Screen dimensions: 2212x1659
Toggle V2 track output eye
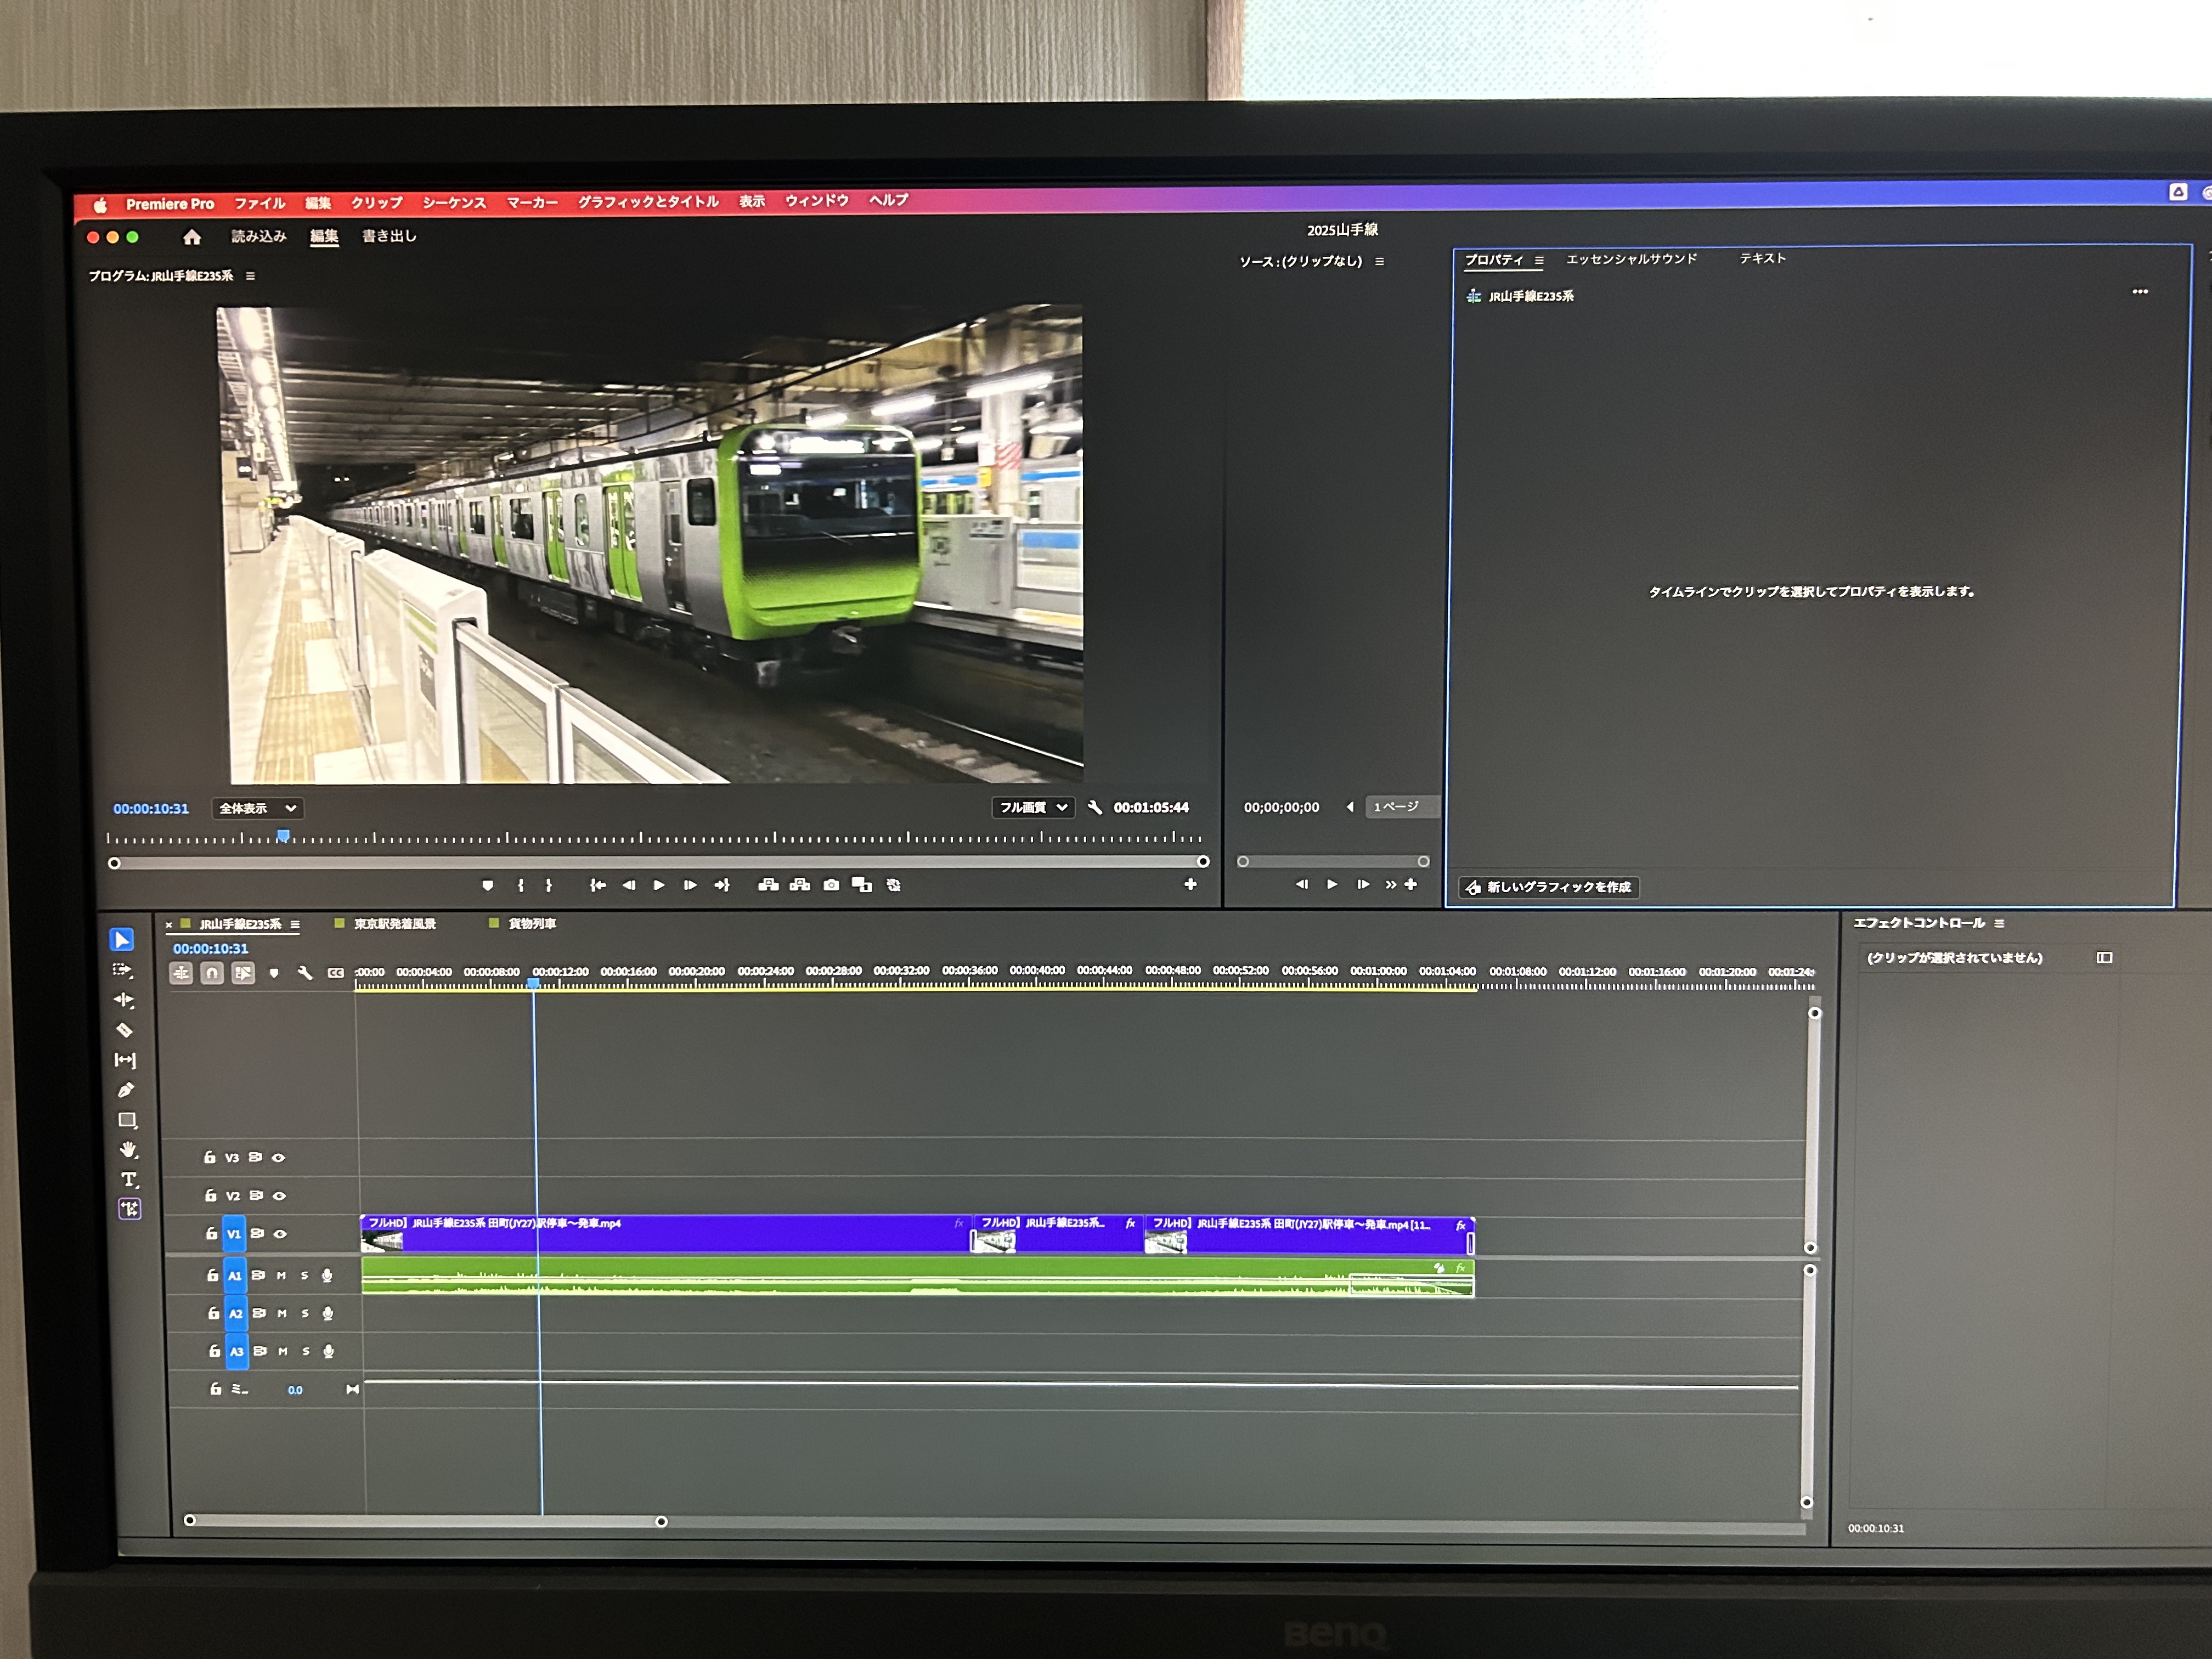280,1195
